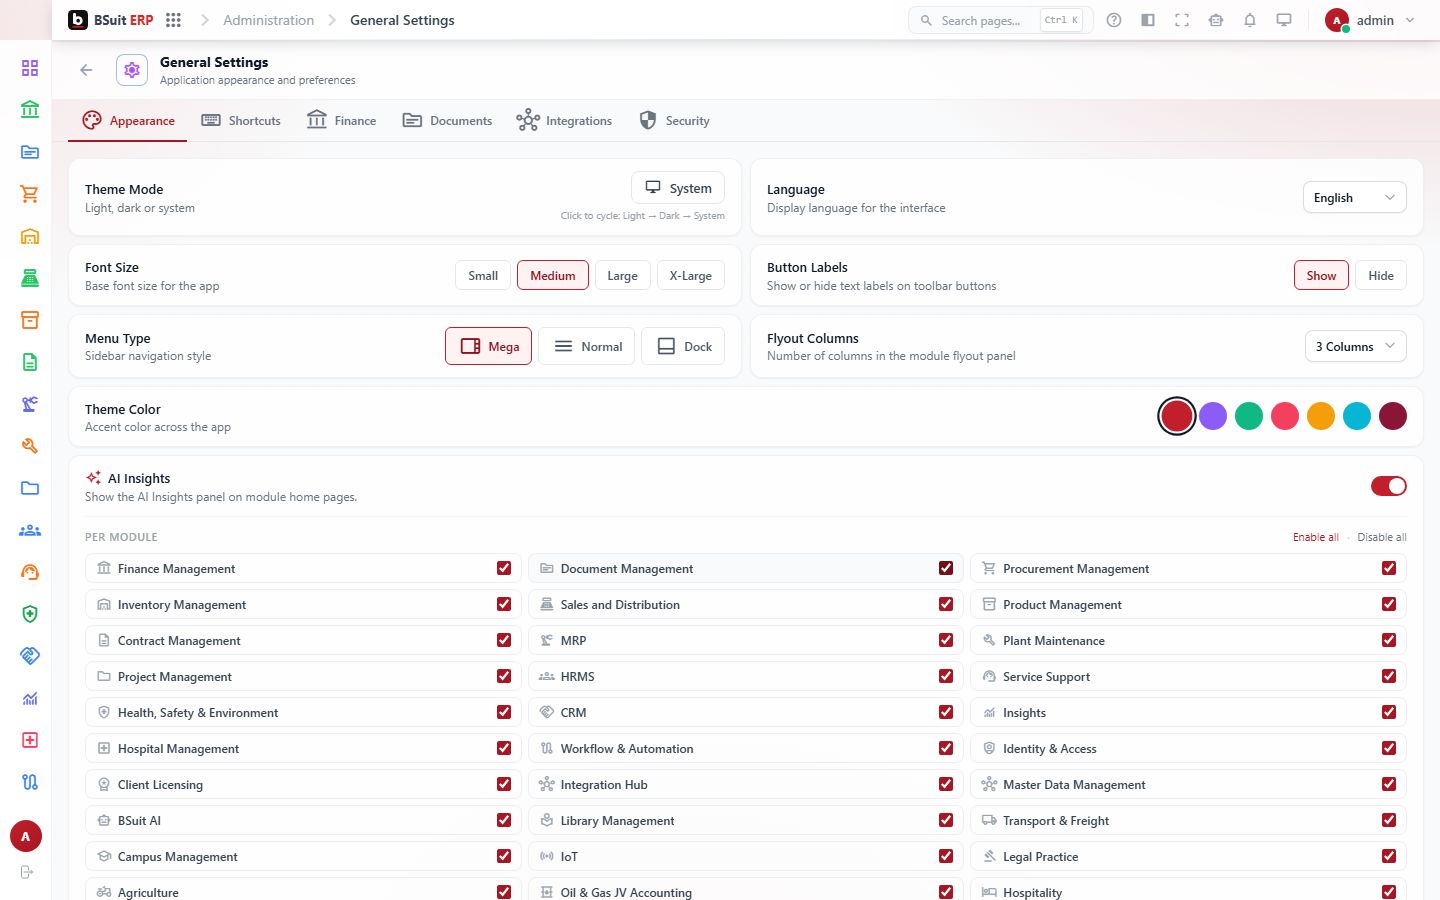Choose the Normal menu type
Image resolution: width=1440 pixels, height=900 pixels.
click(586, 346)
